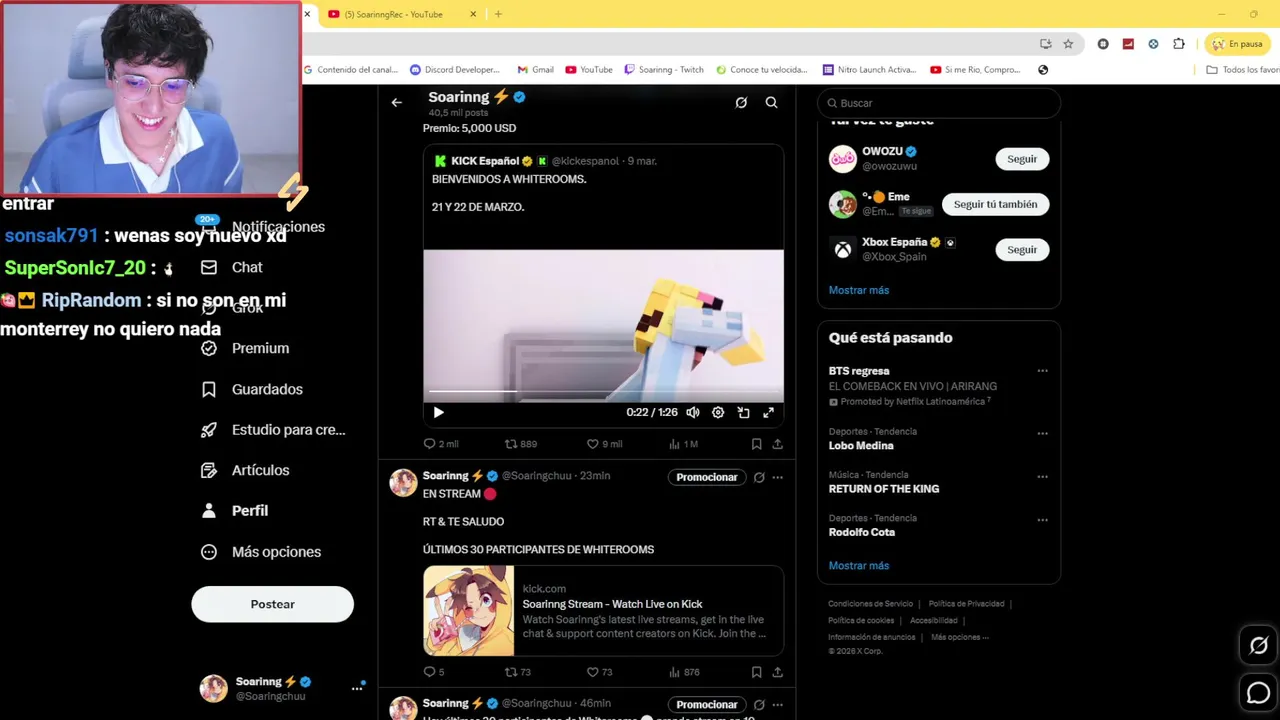This screenshot has height=720, width=1280.
Task: Open options for Lobo Medina trend
Action: (1042, 433)
